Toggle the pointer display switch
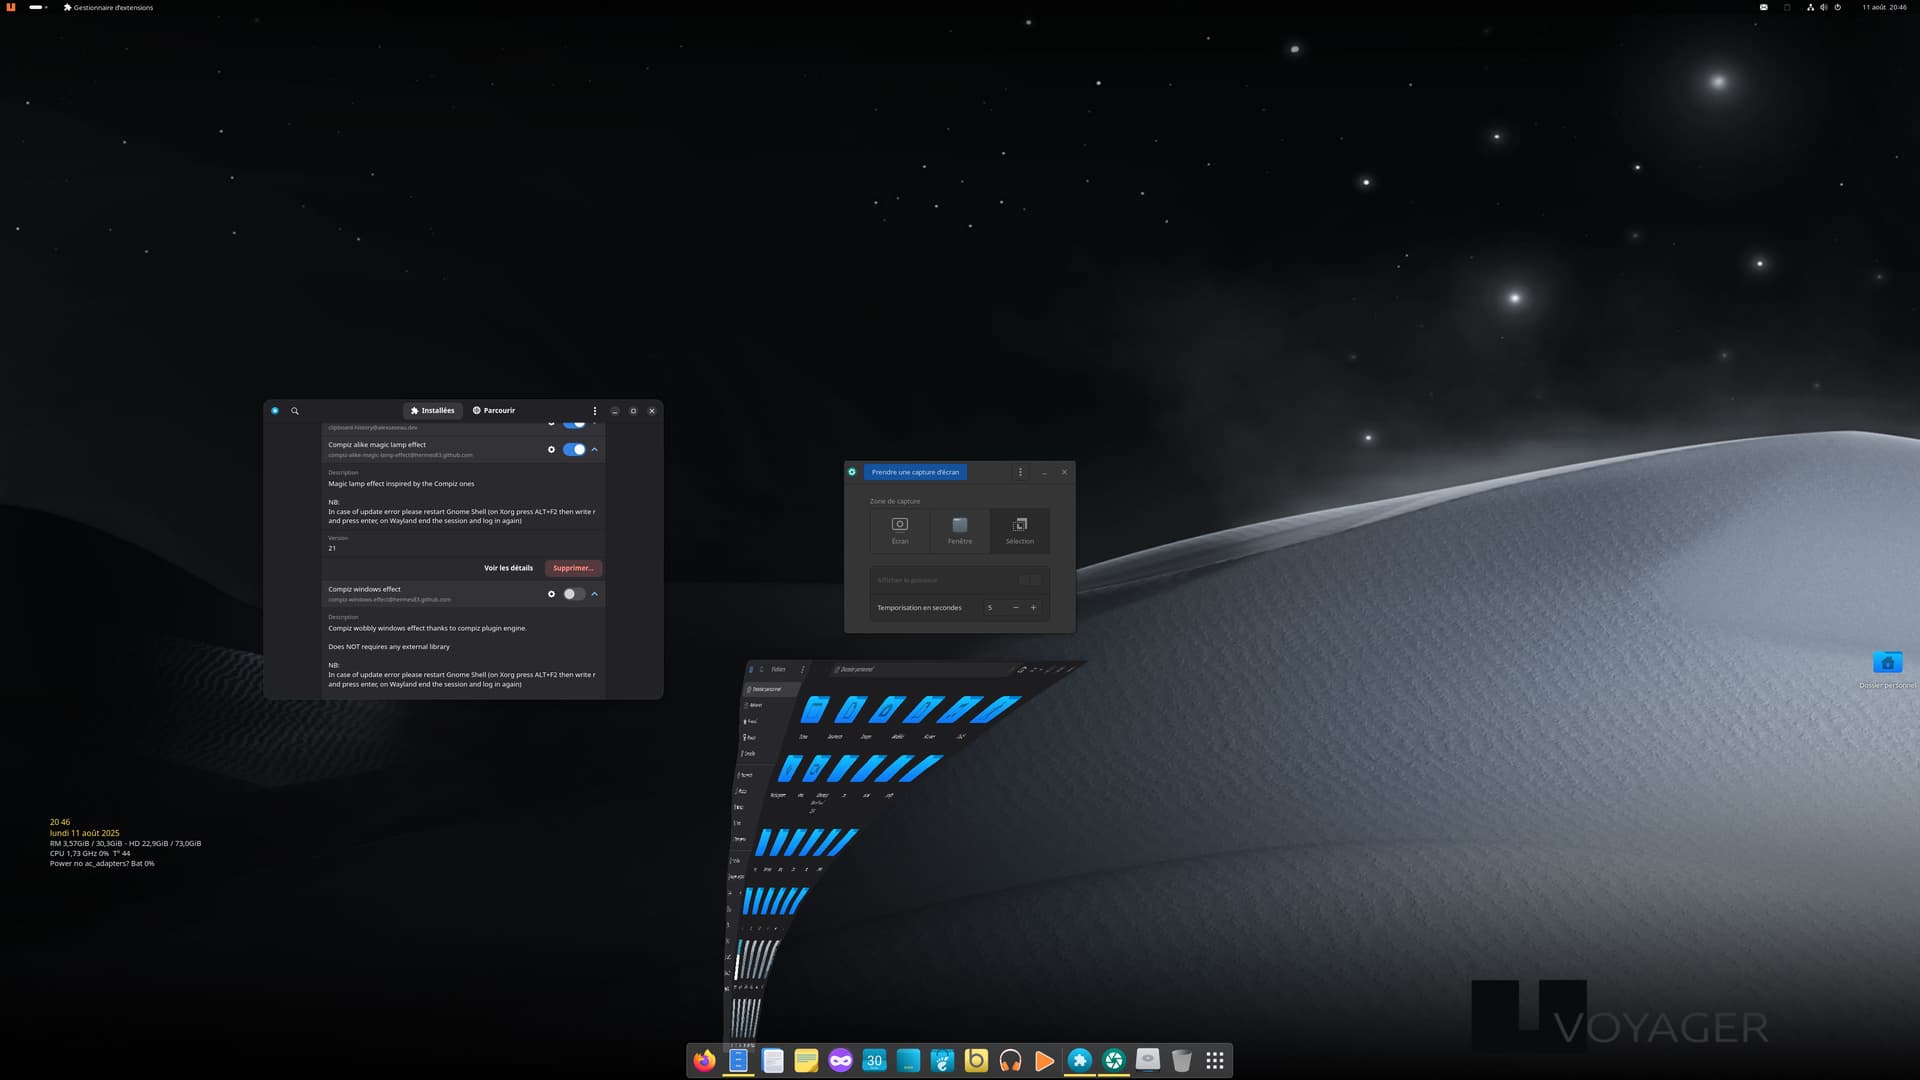 point(1029,580)
